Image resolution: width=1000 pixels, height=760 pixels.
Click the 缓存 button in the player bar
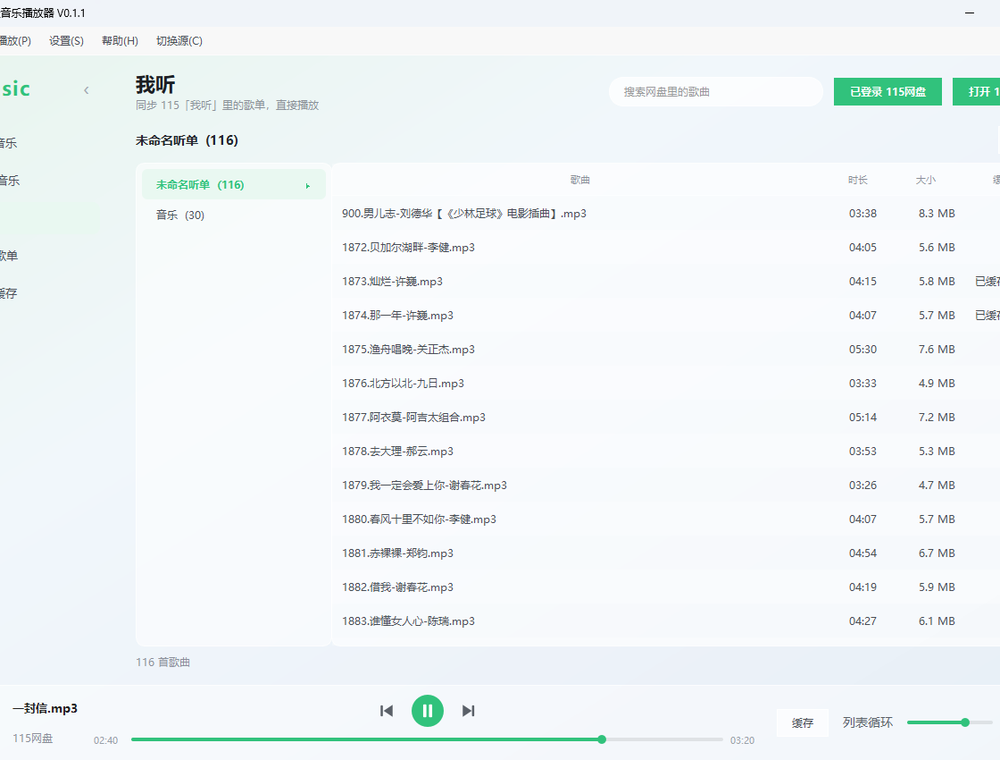coord(802,722)
